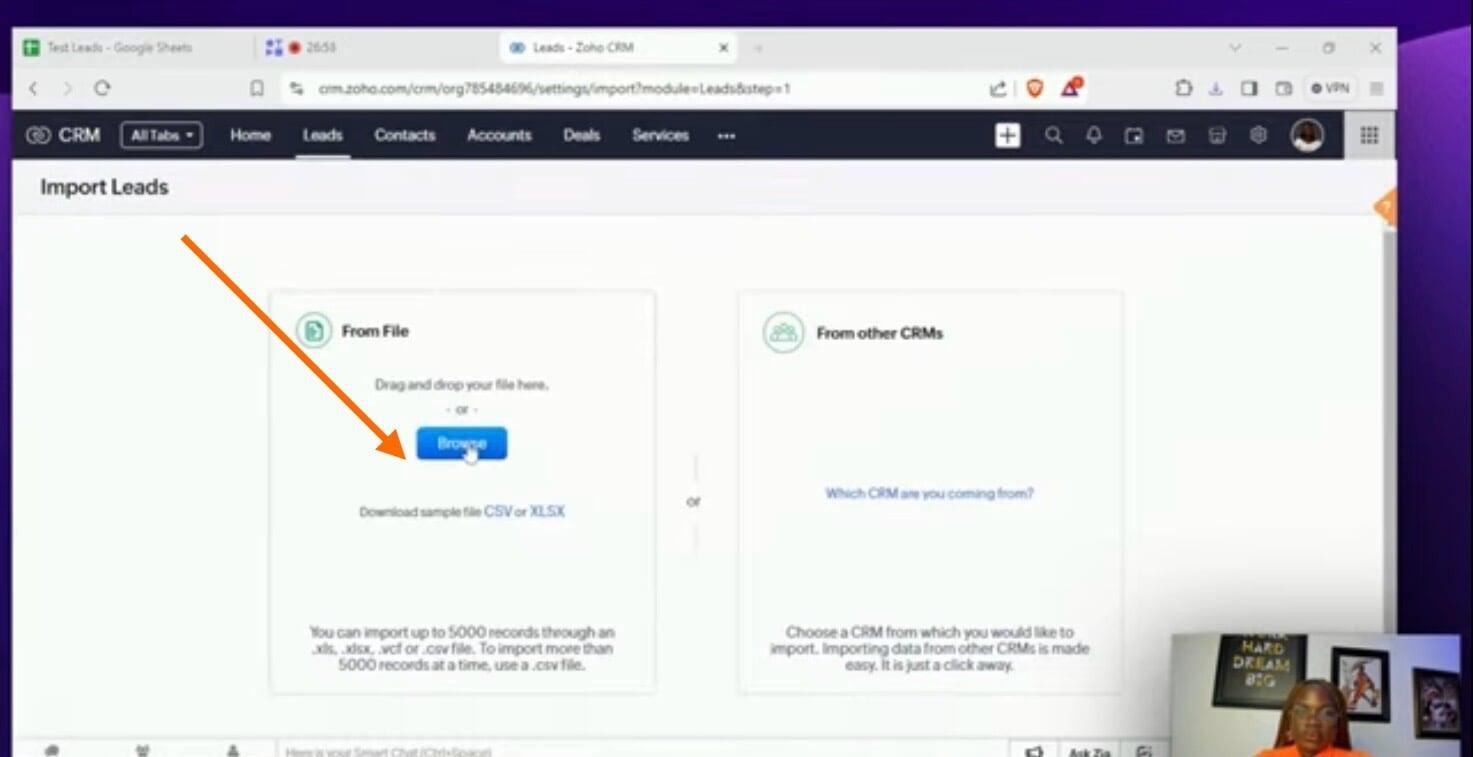Open the Deals module tab
This screenshot has width=1473, height=757.
pyautogui.click(x=581, y=135)
